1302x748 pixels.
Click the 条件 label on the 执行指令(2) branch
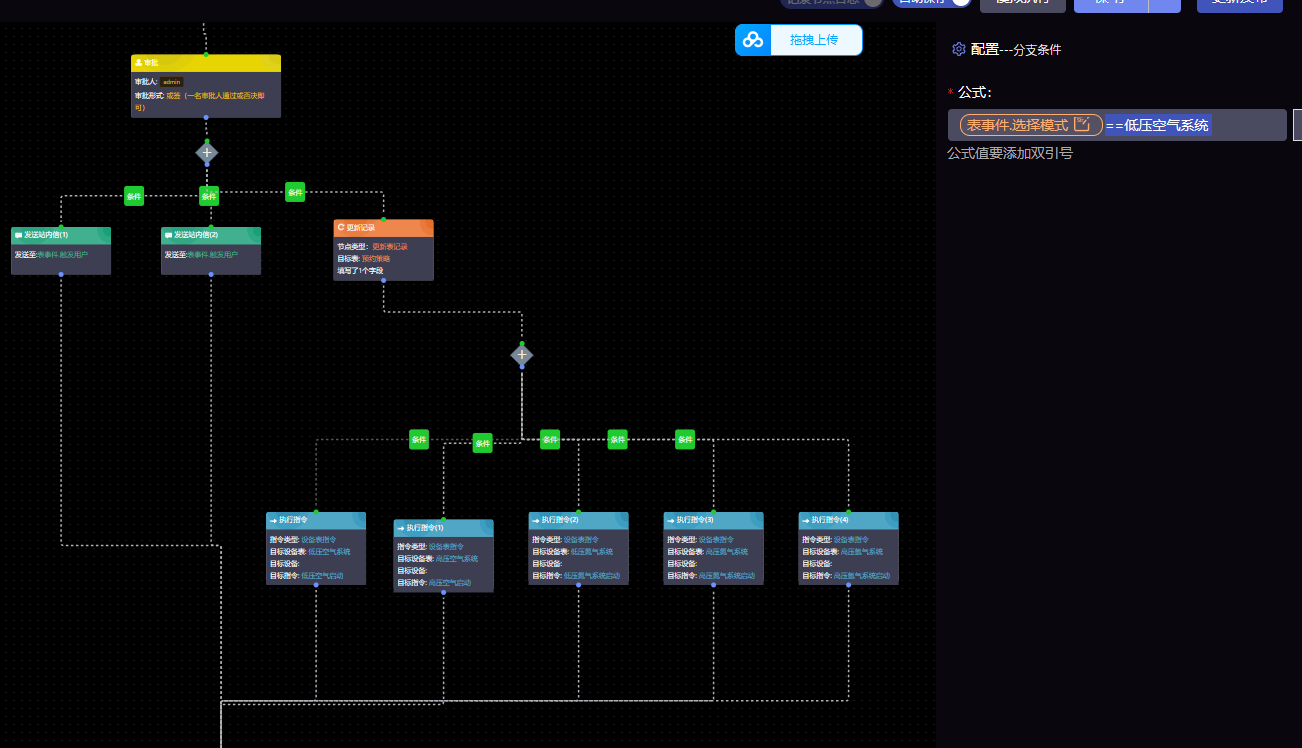click(550, 439)
